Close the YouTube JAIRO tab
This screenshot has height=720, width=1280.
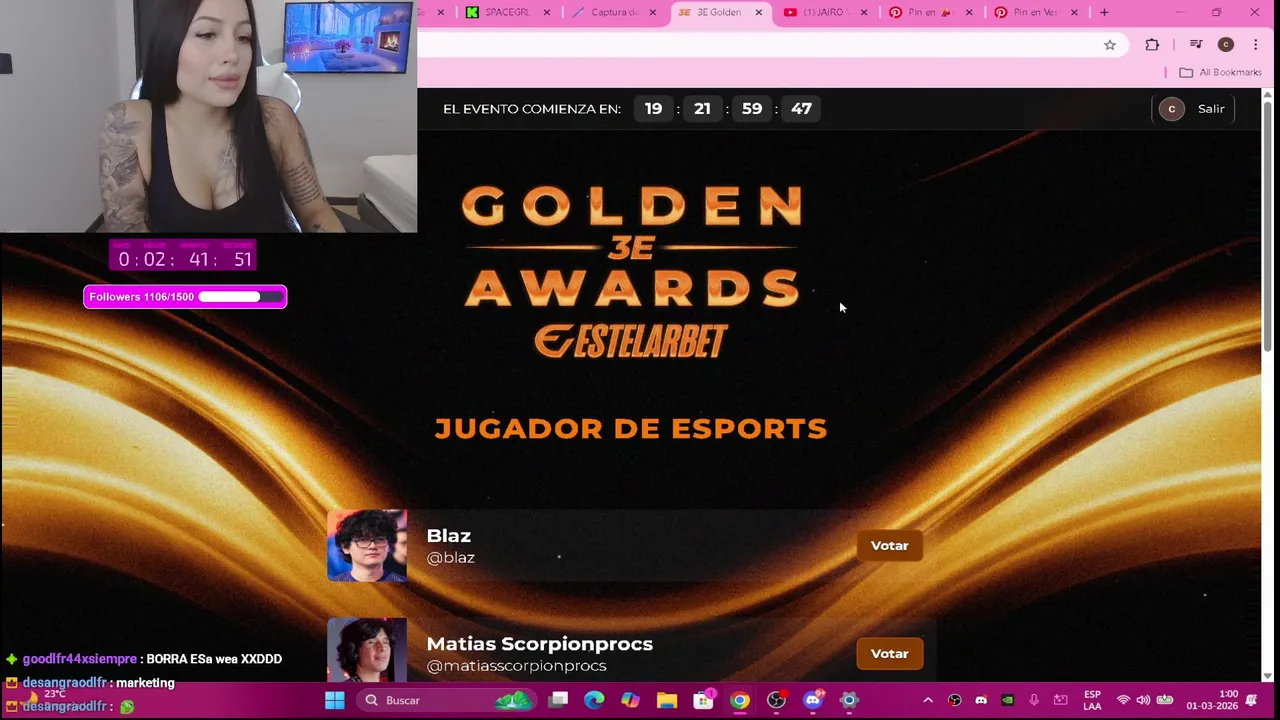pyautogui.click(x=864, y=12)
